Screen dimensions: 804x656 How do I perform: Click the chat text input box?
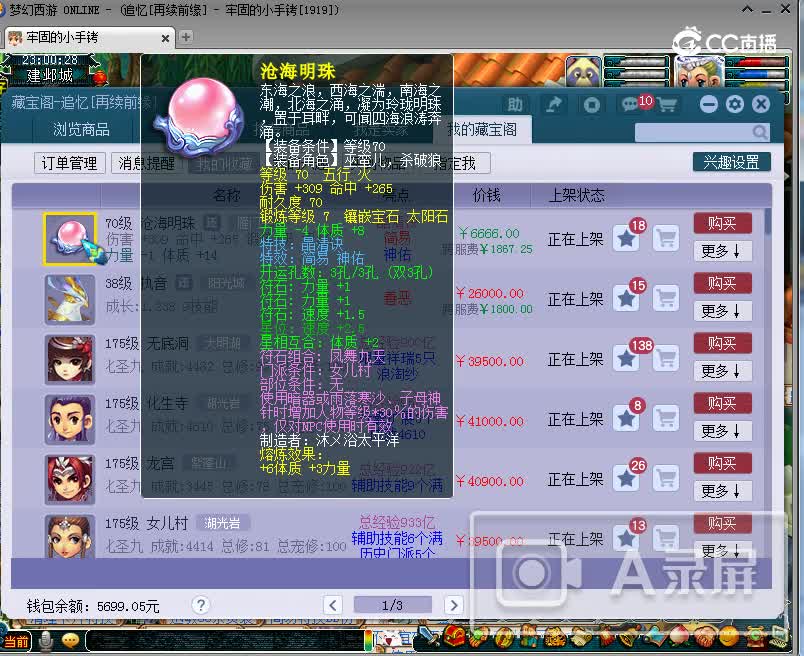click(x=225, y=641)
